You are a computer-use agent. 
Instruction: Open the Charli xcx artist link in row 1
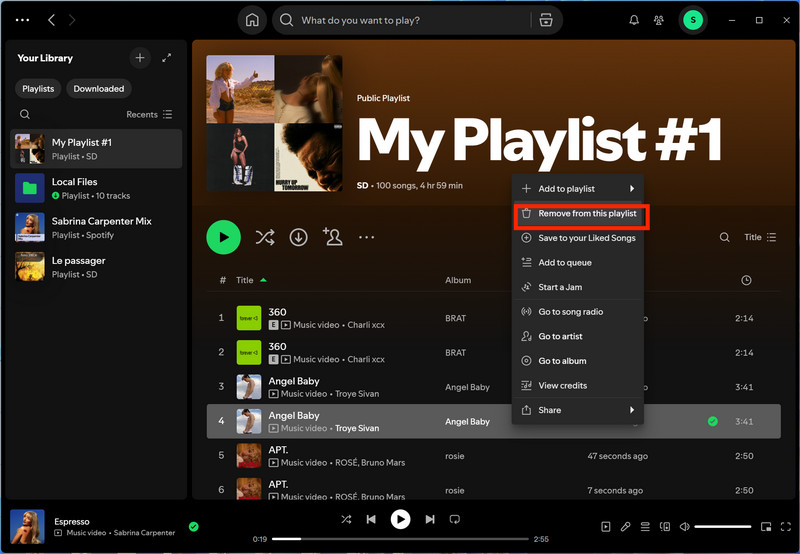pos(366,325)
